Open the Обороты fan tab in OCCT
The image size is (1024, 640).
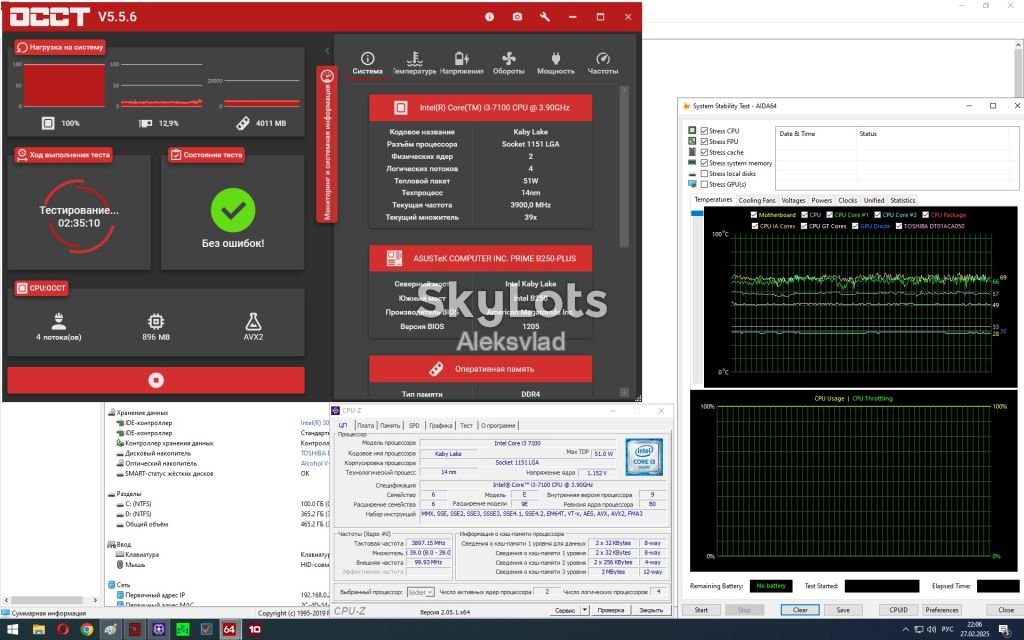pos(509,63)
